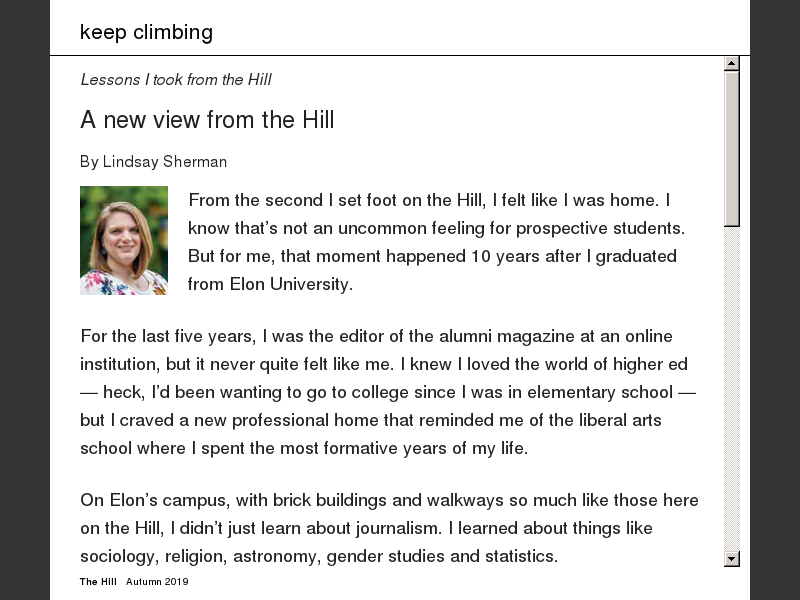Click "The Hill" in the footer
Image resolution: width=800 pixels, height=600 pixels.
click(x=98, y=582)
